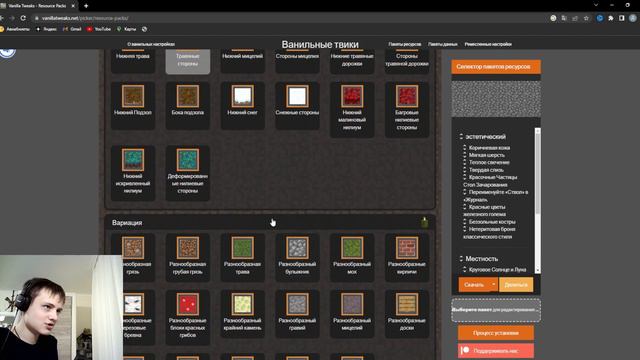Image resolution: width=640 pixels, height=360 pixels.
Task: Select Разнообразный крайний камень pack icon
Action: (x=242, y=304)
